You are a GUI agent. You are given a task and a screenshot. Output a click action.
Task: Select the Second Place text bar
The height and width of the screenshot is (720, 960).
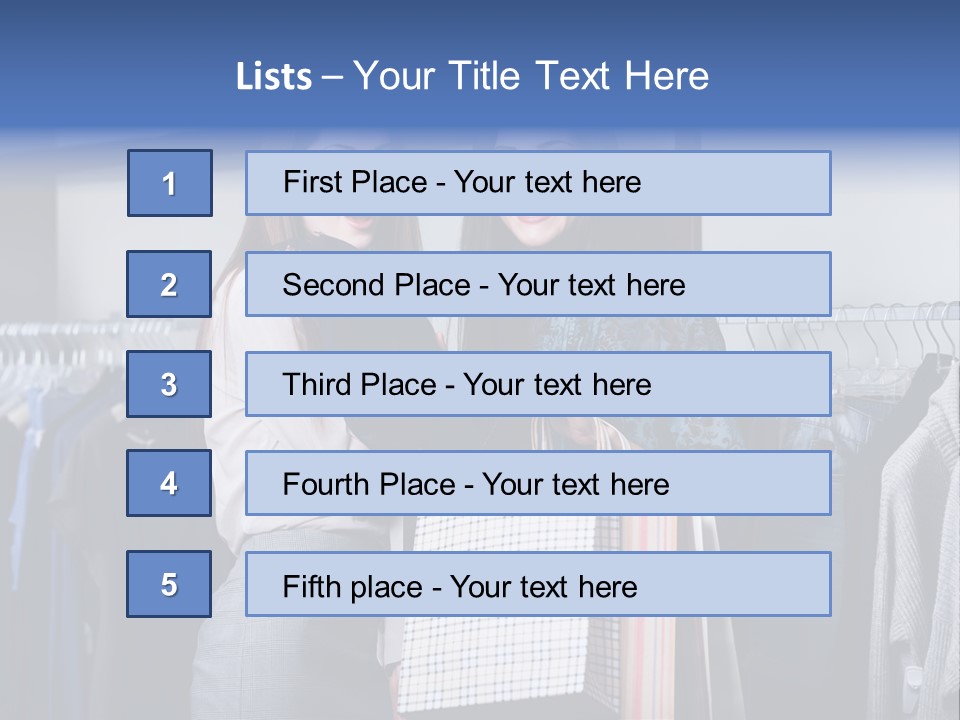(538, 284)
